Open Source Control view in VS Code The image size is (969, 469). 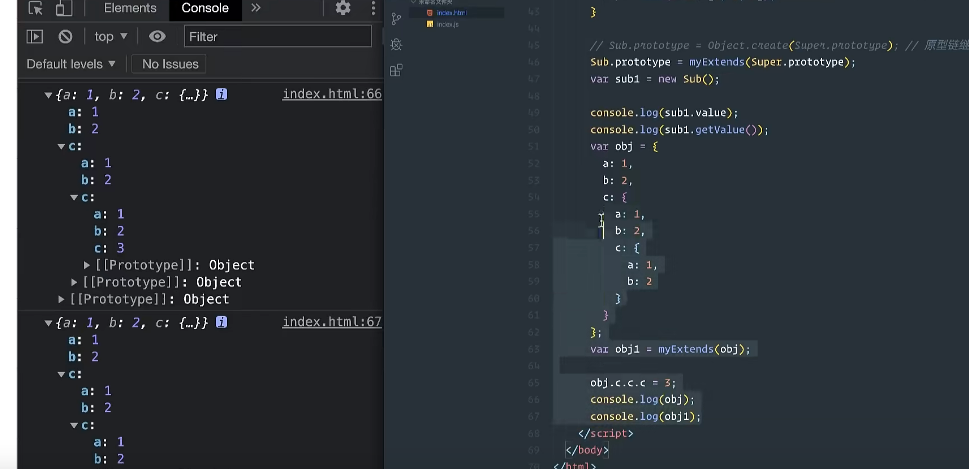[x=396, y=19]
